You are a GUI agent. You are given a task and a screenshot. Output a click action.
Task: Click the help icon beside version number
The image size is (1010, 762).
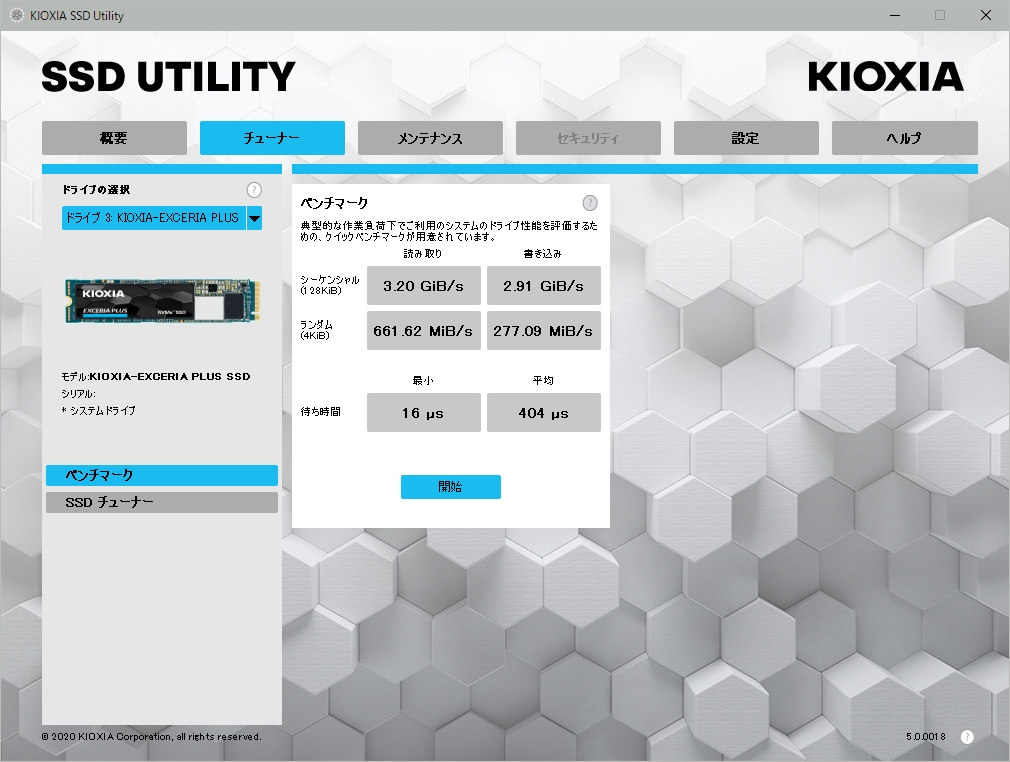[967, 737]
